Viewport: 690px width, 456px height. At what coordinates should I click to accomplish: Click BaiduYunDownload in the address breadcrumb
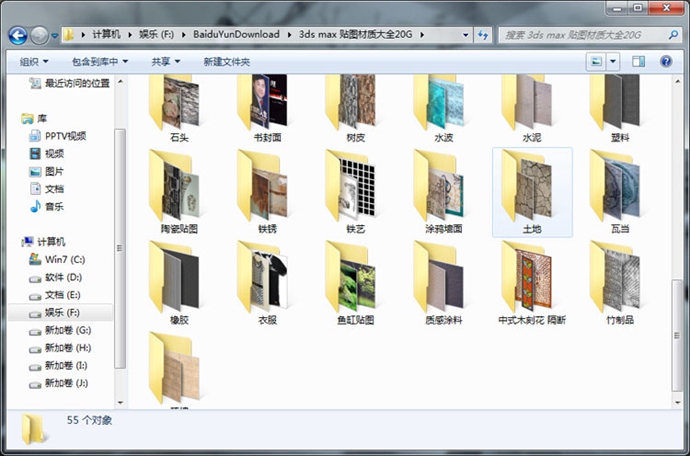(x=236, y=34)
